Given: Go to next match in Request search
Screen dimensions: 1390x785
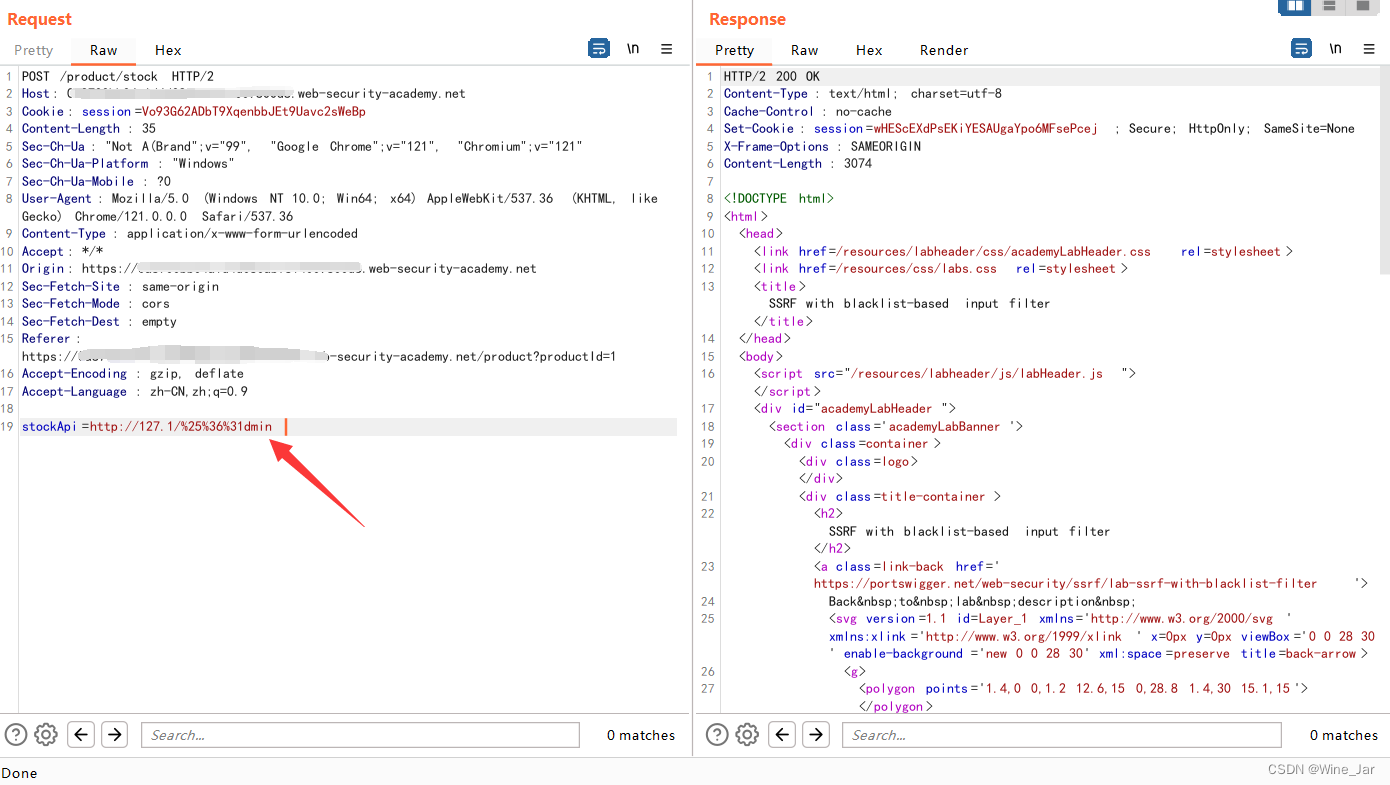Looking at the screenshot, I should [115, 735].
